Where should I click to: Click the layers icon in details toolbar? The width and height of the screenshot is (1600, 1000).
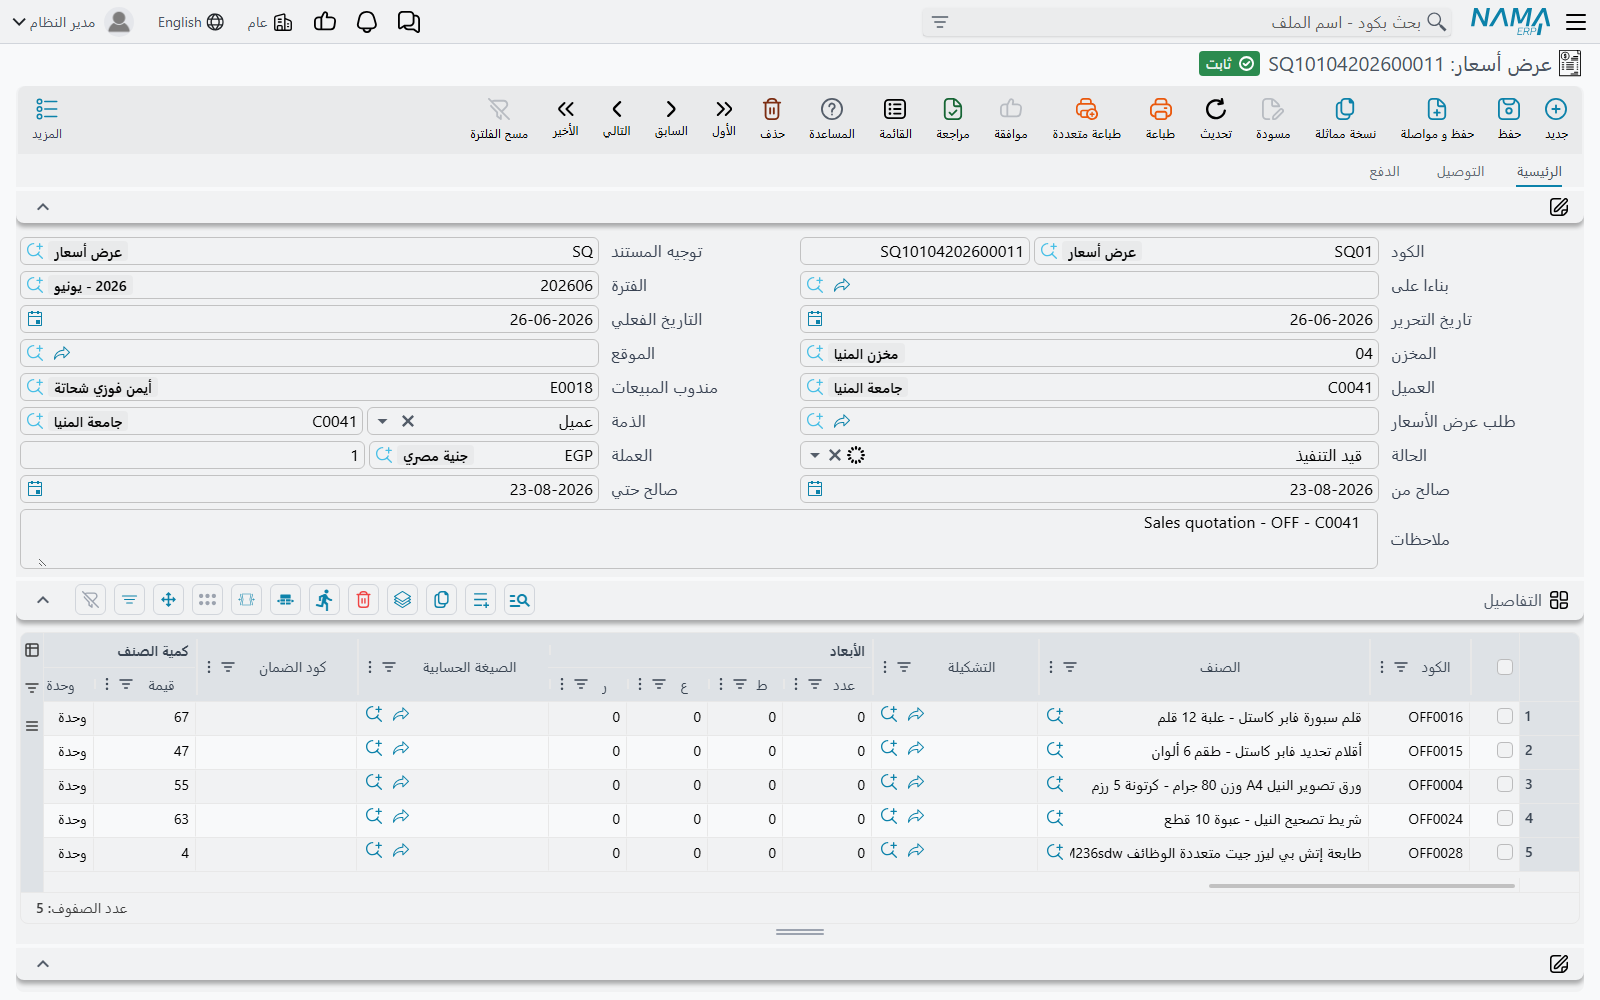click(402, 600)
